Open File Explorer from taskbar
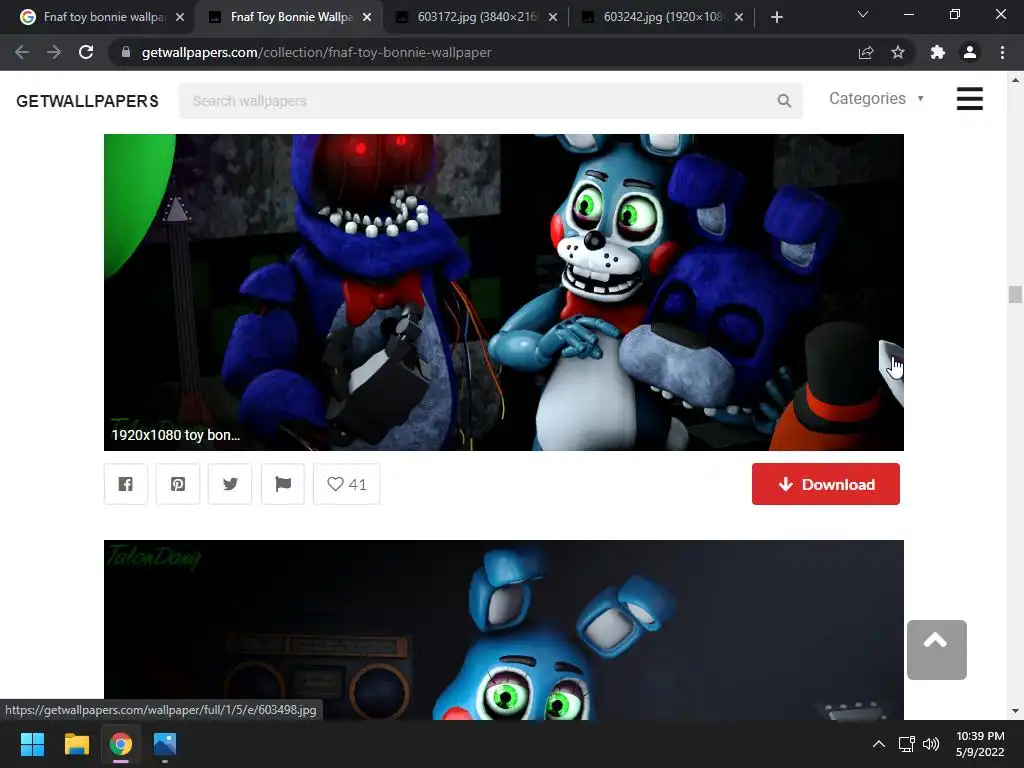The image size is (1024, 768). (76, 744)
